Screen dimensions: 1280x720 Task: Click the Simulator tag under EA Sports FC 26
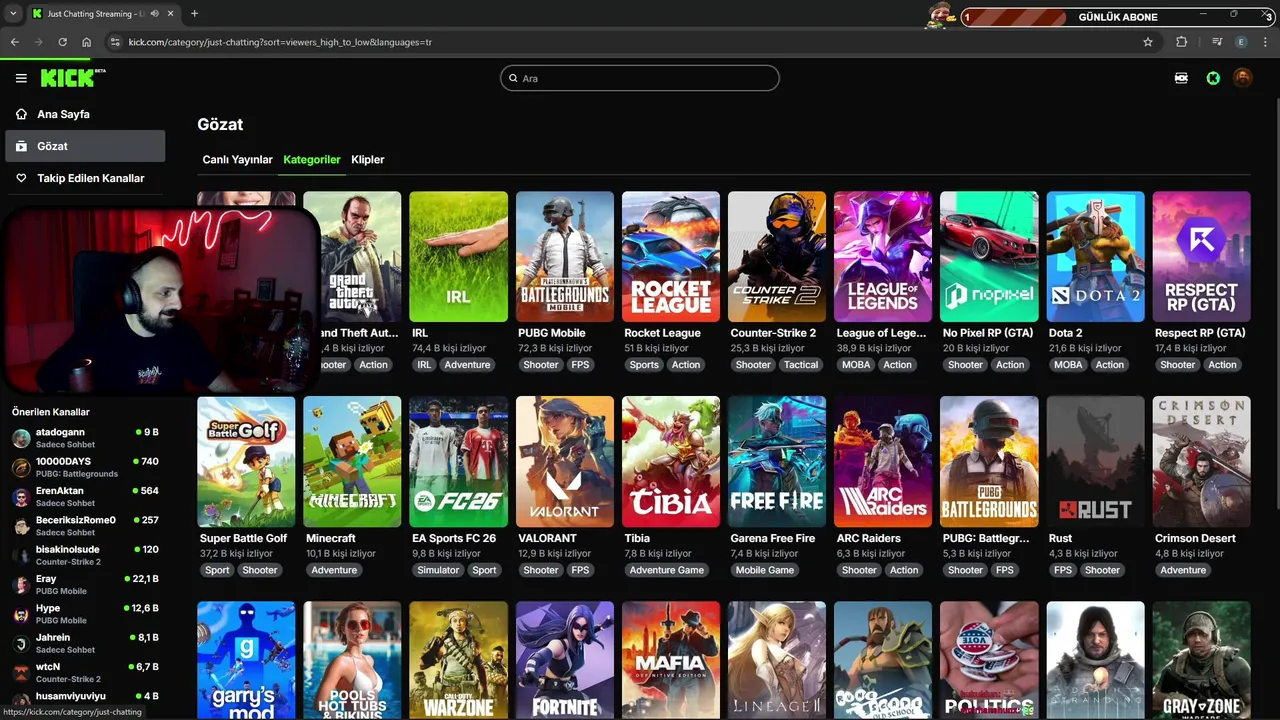438,570
